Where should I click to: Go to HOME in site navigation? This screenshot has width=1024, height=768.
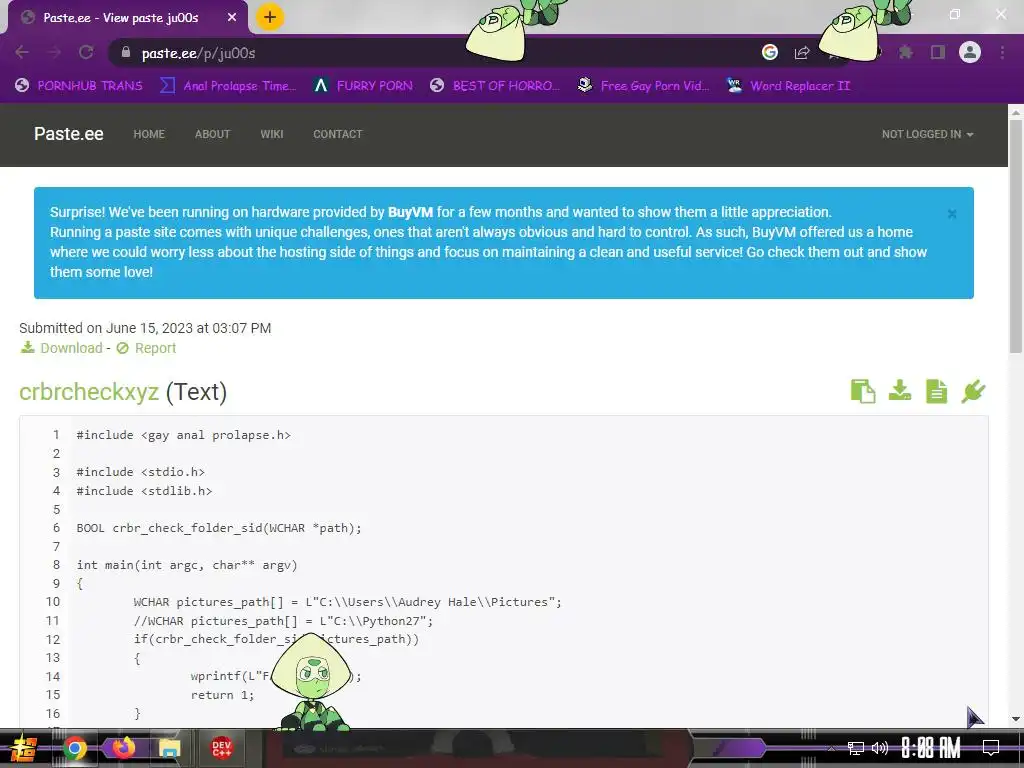149,134
